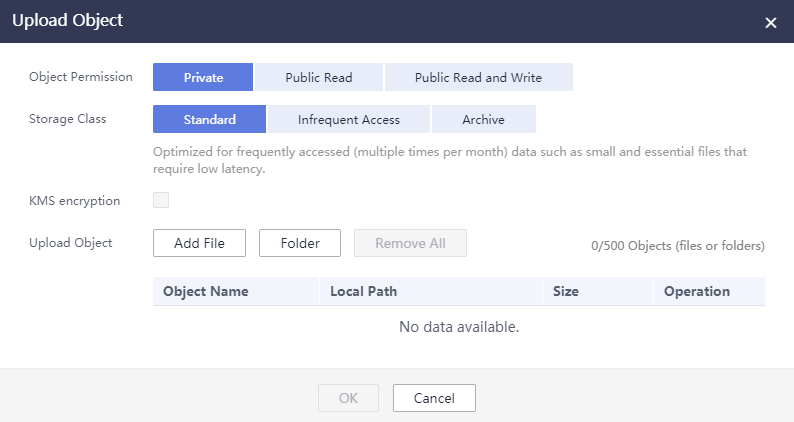Select Archive storage class
This screenshot has height=422, width=794.
coord(484,119)
